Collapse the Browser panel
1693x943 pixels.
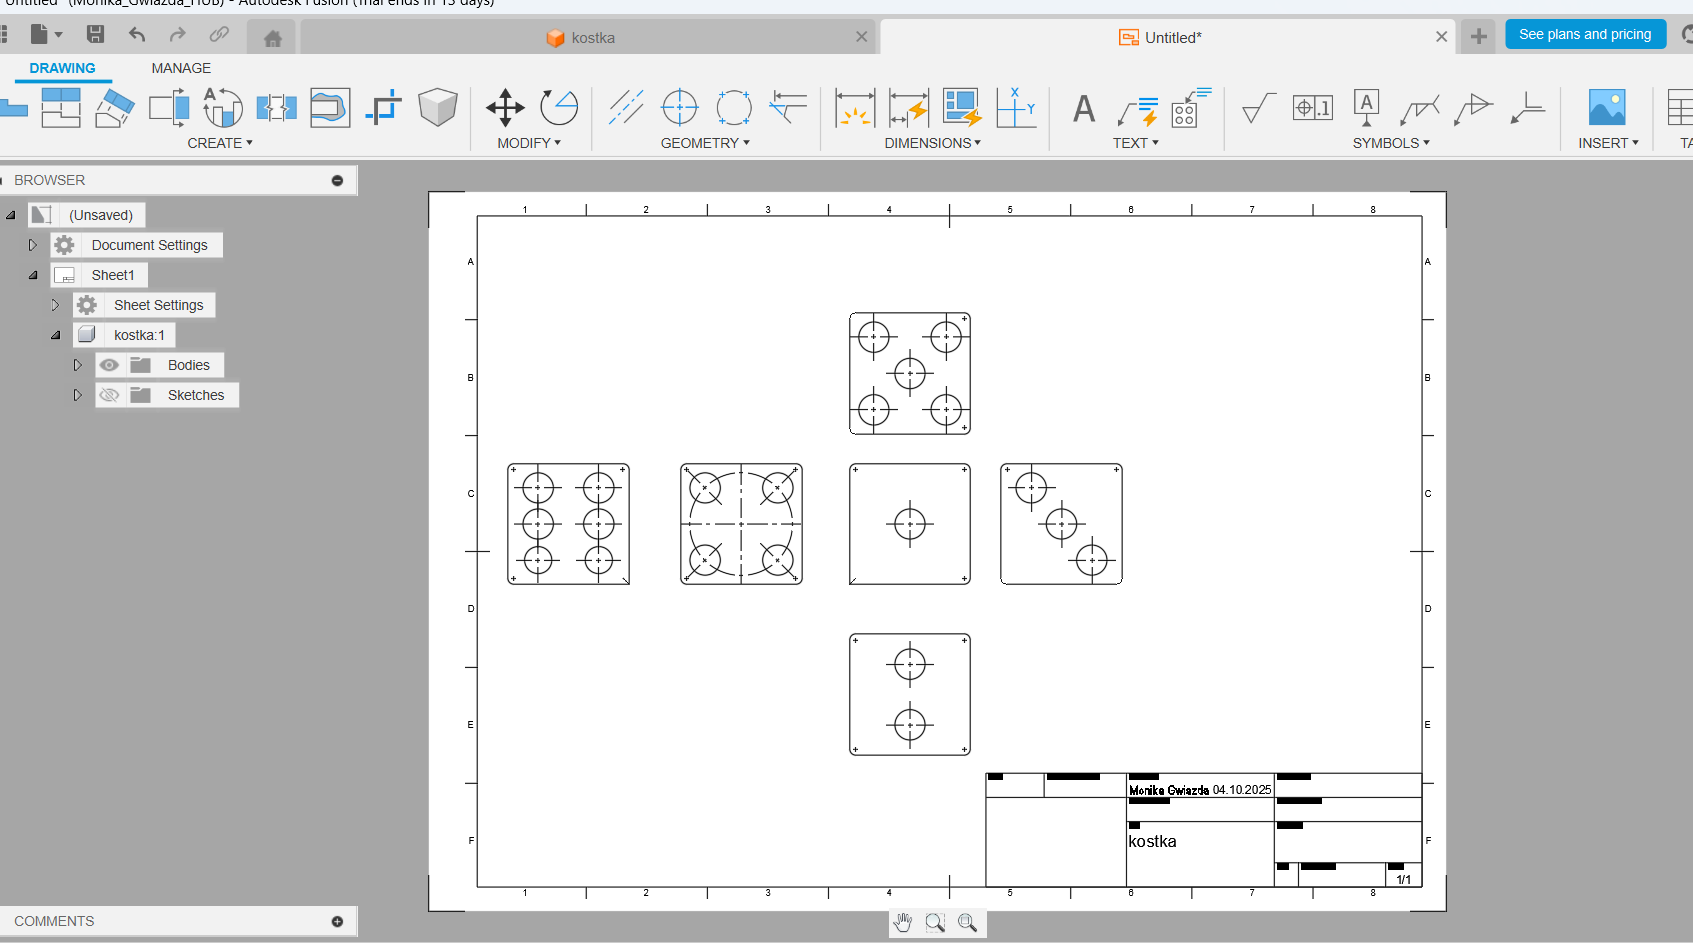point(337,181)
